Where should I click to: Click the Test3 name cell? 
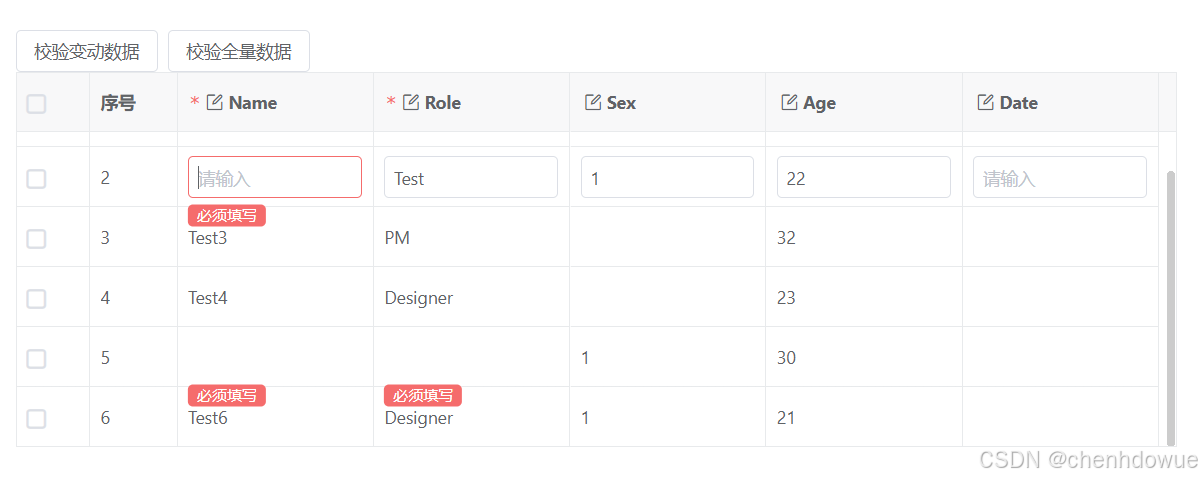click(x=208, y=239)
